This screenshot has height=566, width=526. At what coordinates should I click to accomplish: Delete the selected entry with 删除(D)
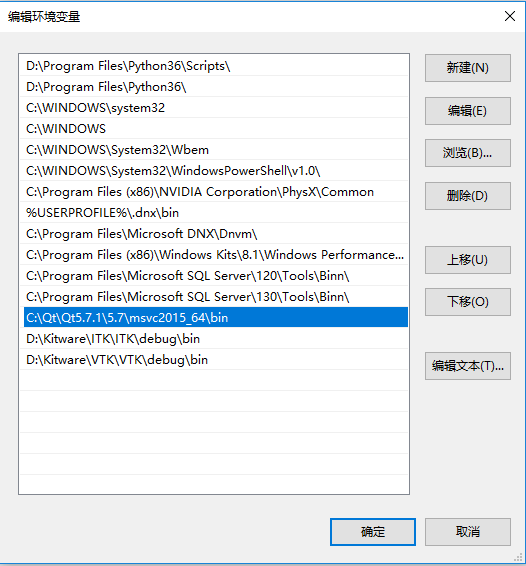(468, 196)
